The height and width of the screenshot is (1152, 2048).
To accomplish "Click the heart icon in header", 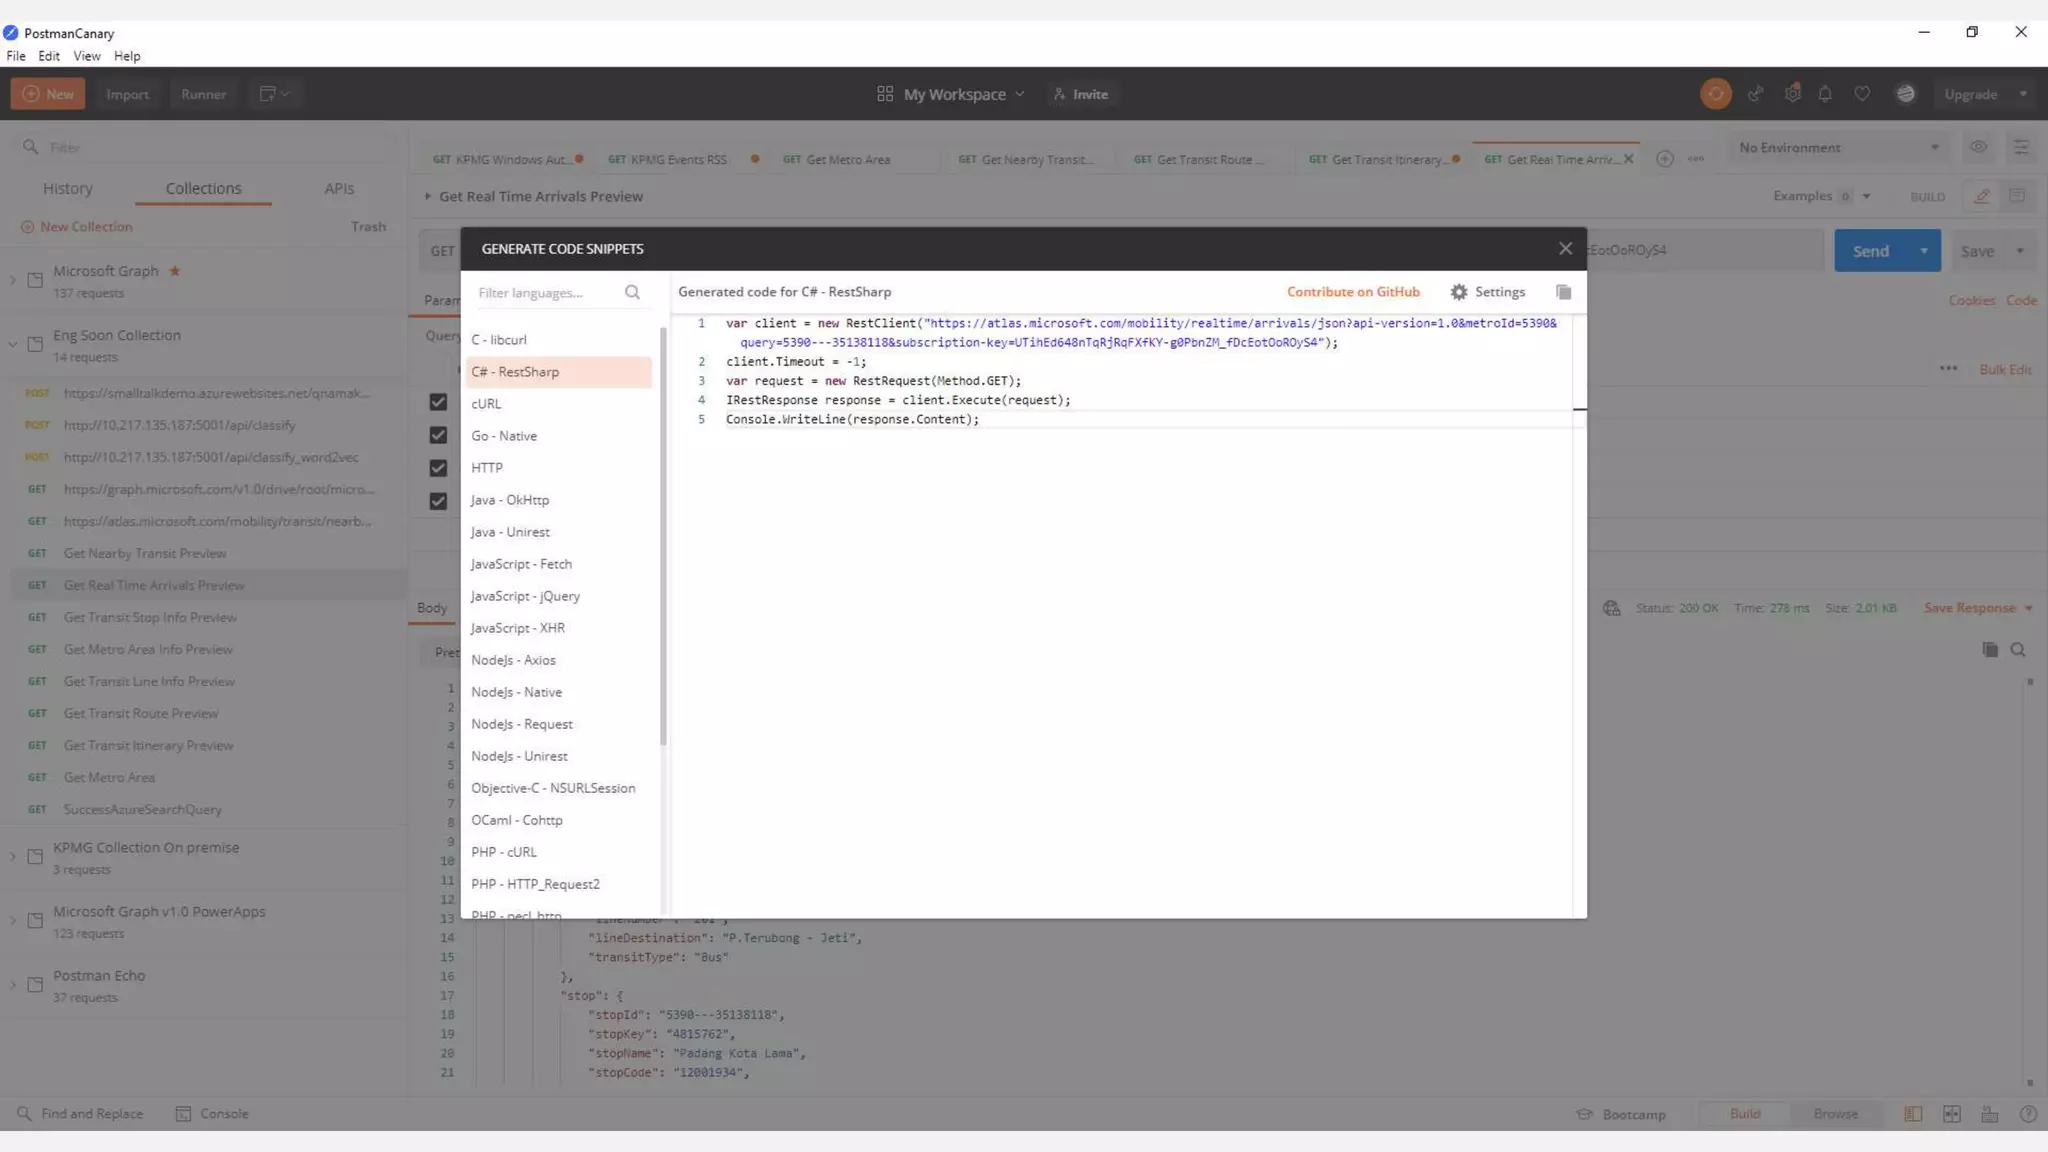I will tap(1862, 94).
